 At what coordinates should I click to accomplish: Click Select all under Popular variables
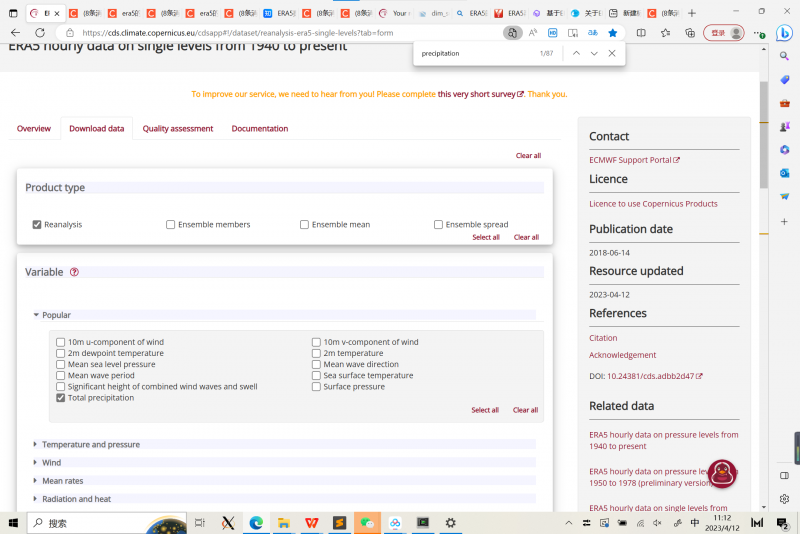[485, 410]
